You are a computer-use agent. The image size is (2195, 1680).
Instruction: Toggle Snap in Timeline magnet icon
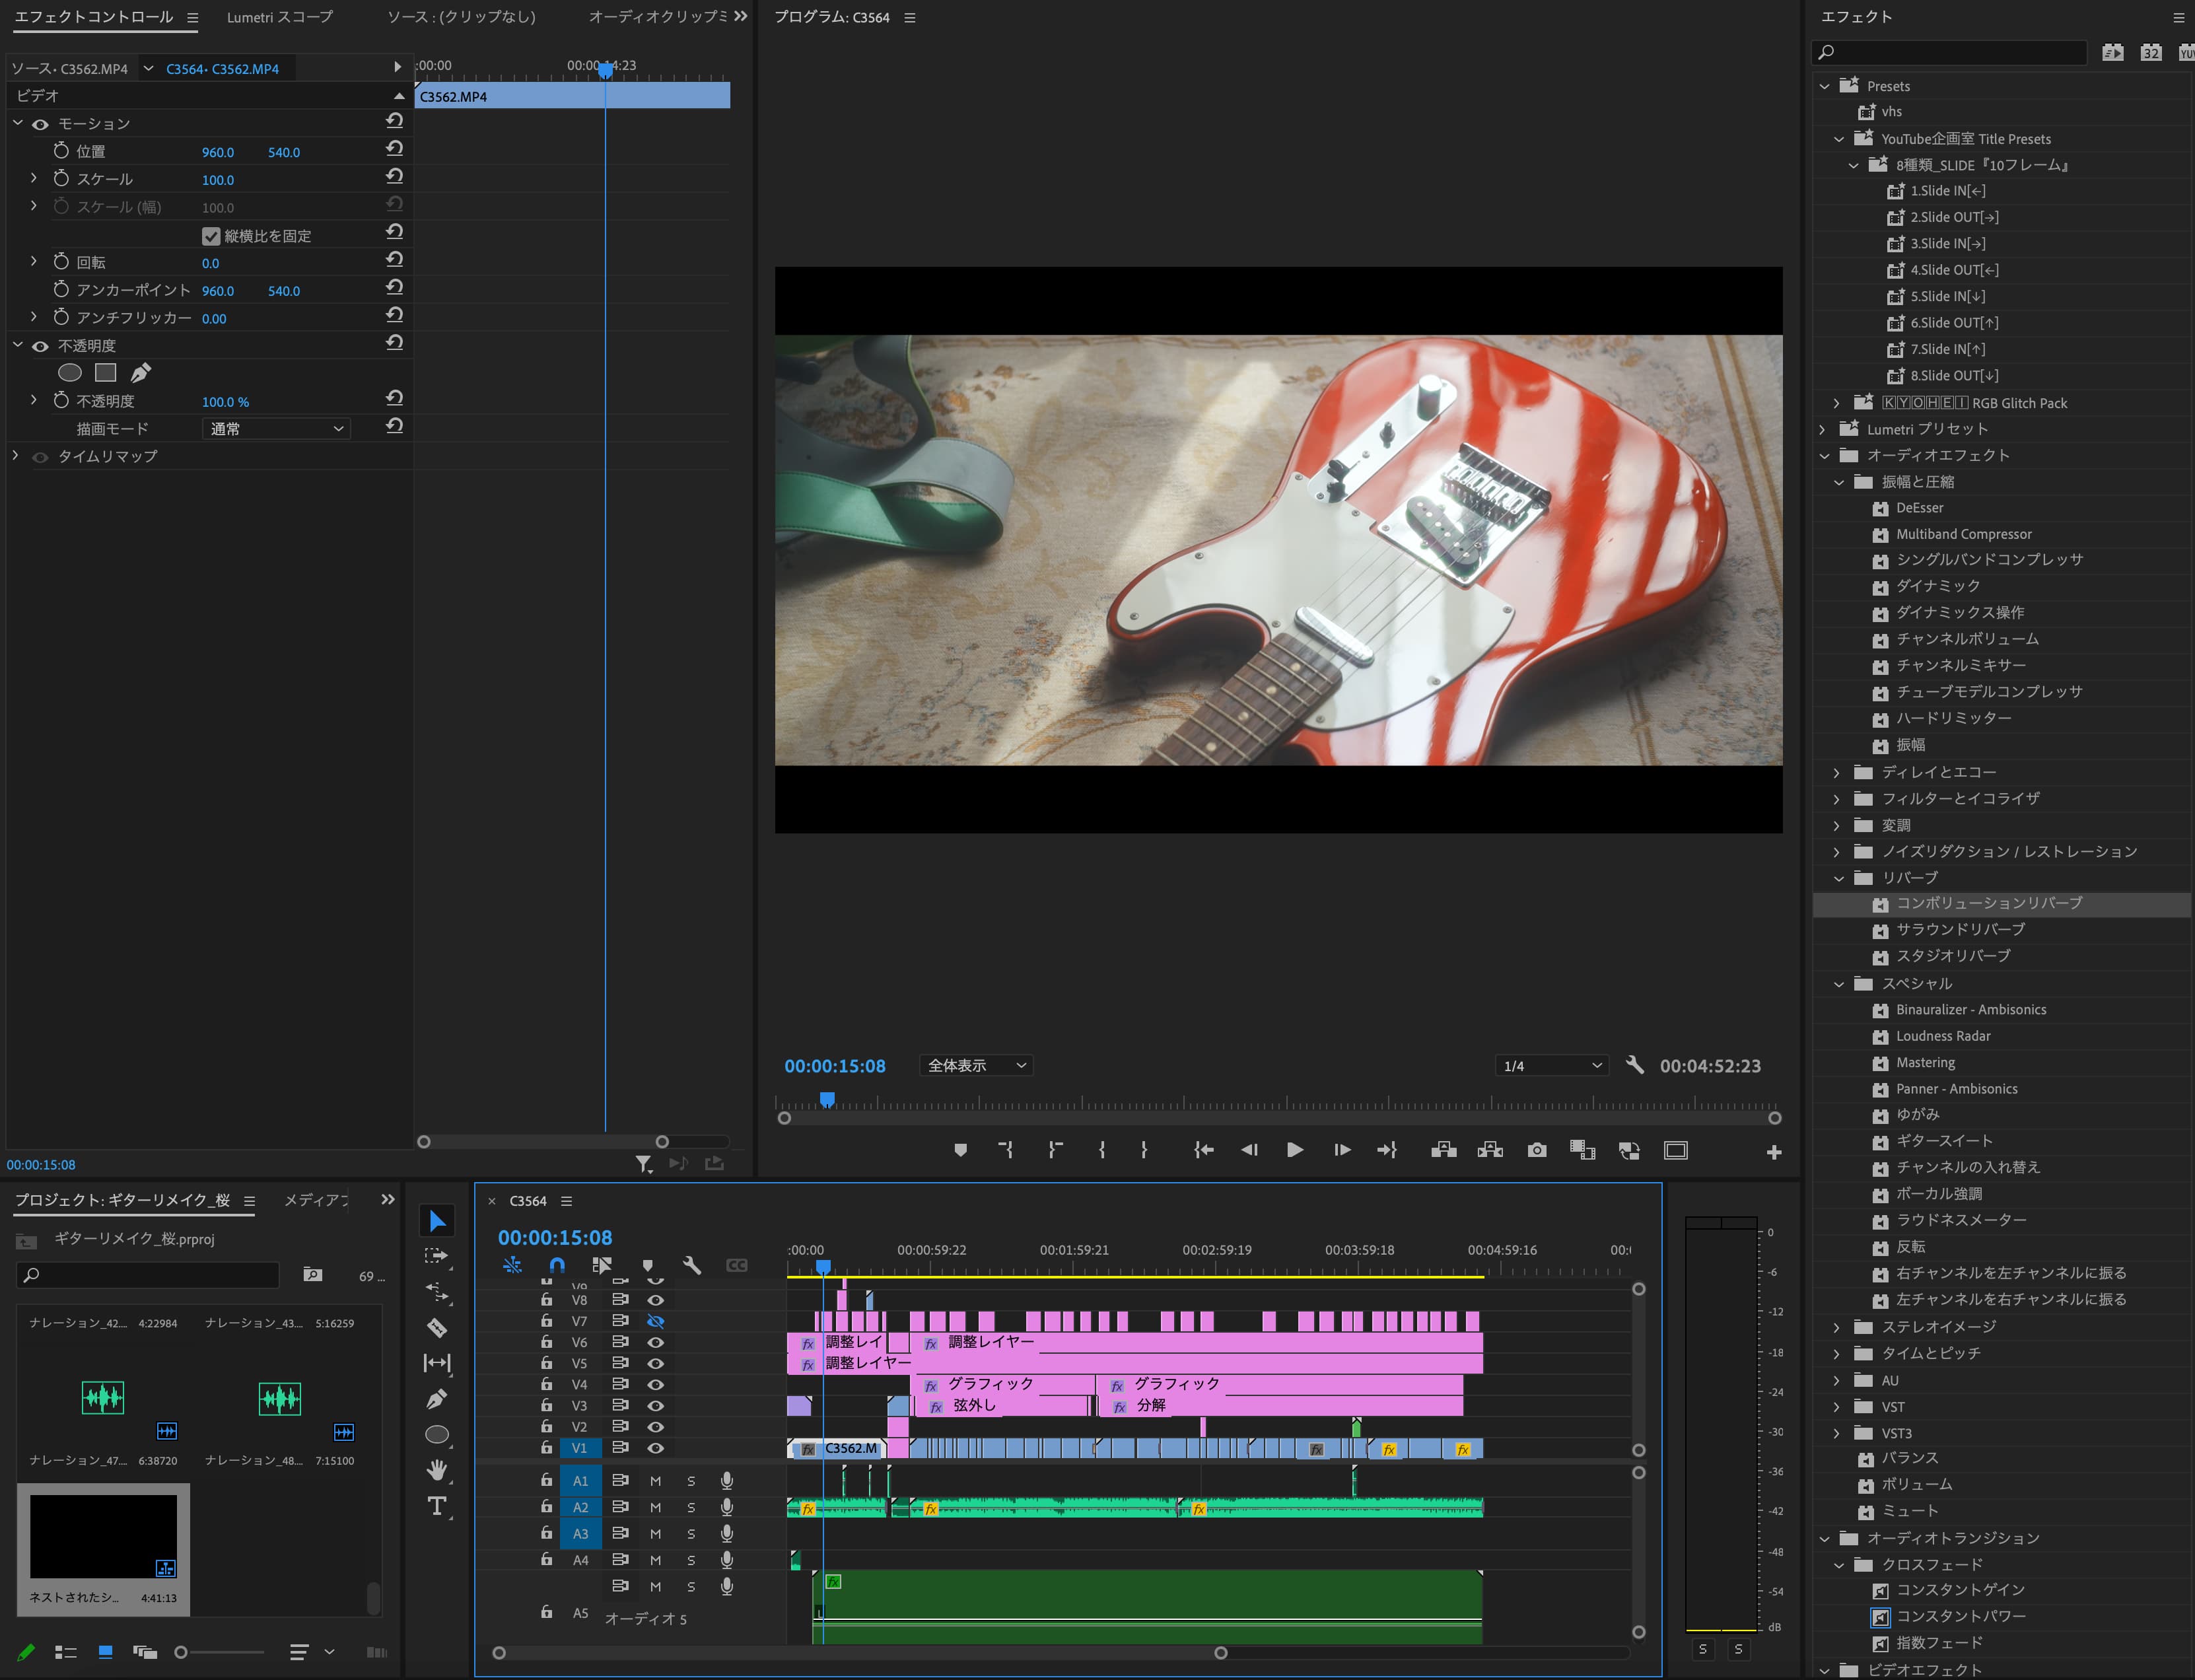(557, 1265)
